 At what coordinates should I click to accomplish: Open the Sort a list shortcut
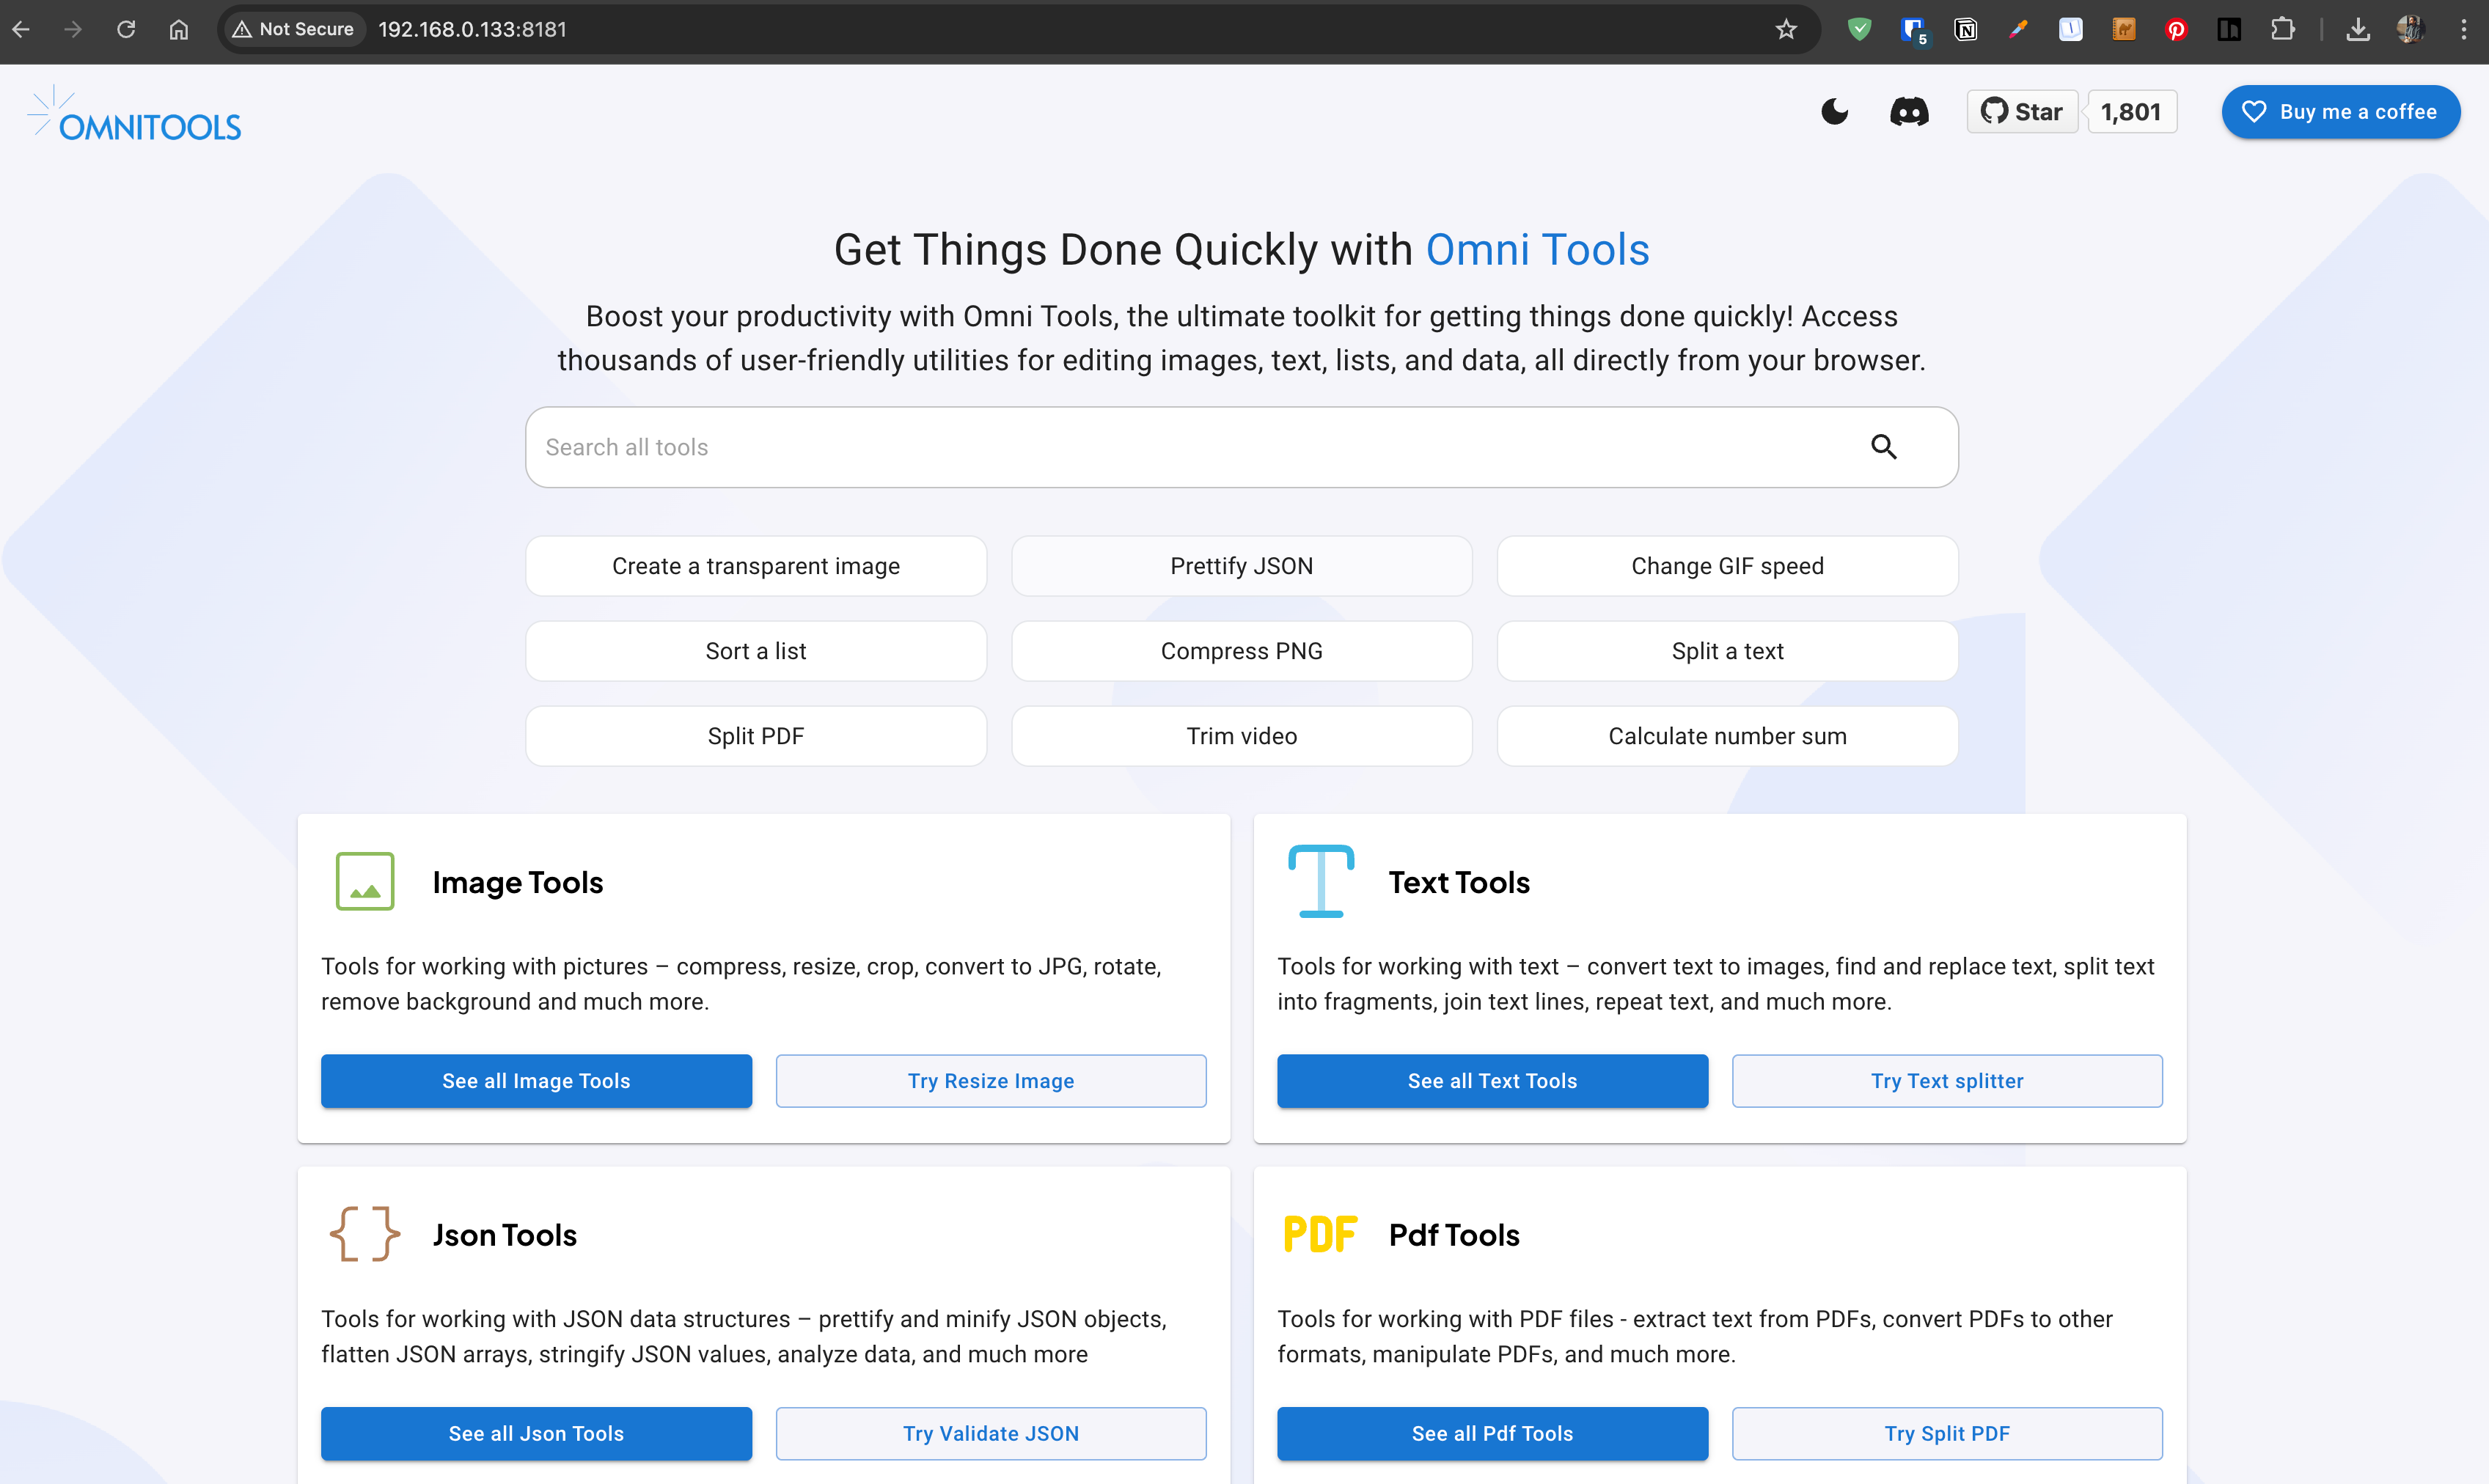756,651
